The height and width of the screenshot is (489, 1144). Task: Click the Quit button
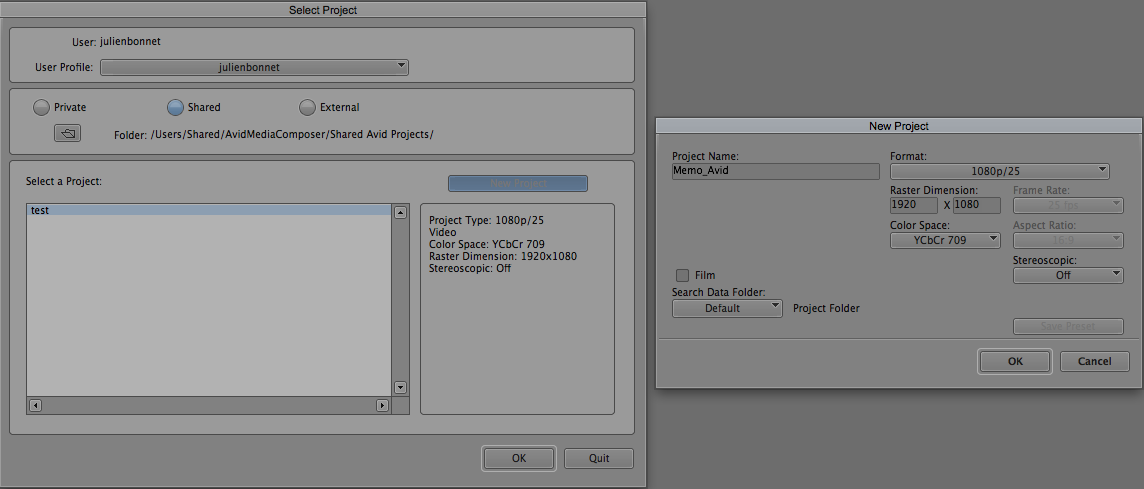click(598, 458)
